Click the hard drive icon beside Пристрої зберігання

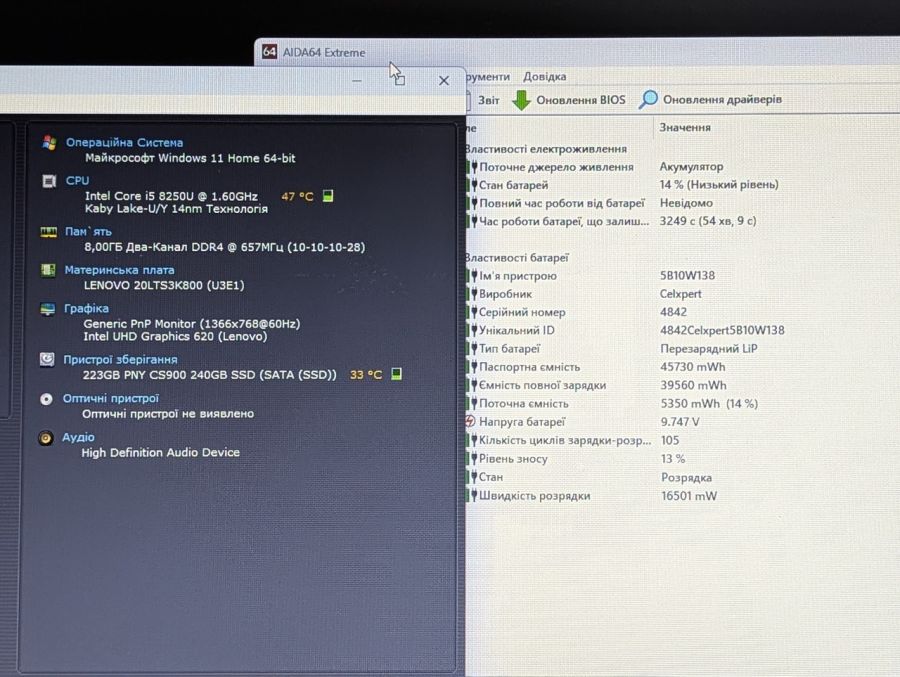tap(47, 359)
